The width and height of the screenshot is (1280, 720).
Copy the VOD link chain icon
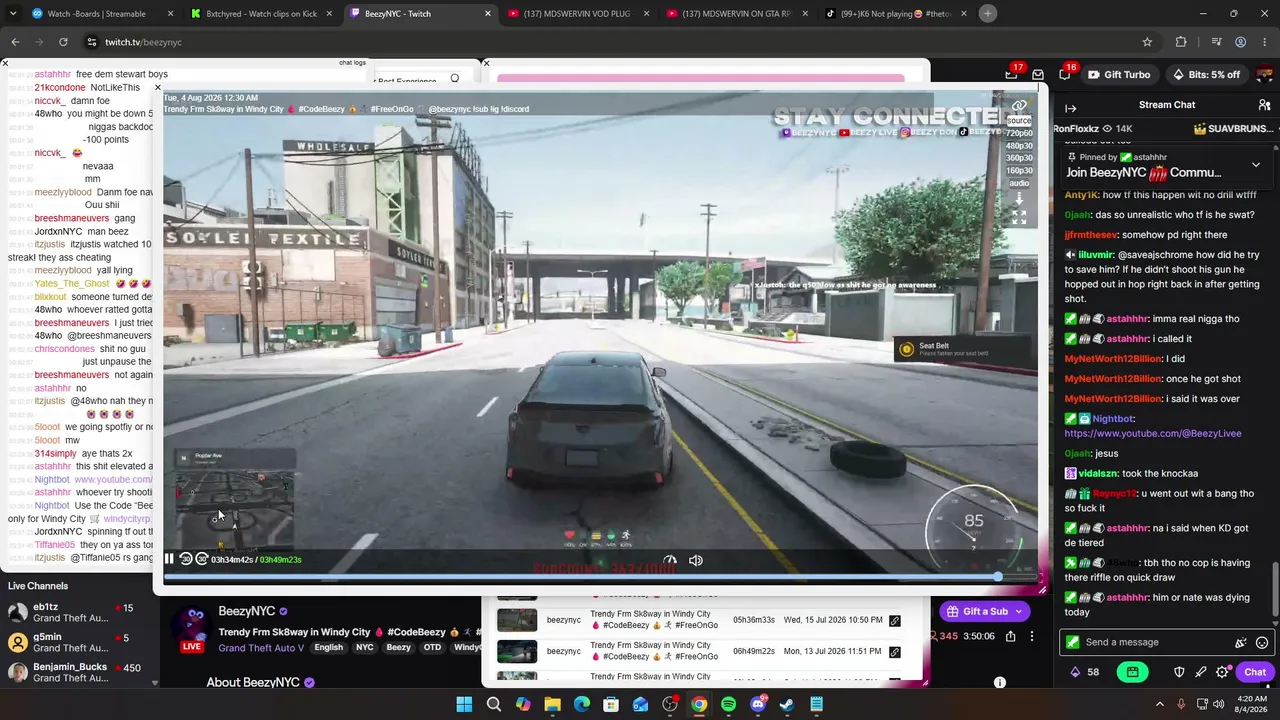pyautogui.click(x=1019, y=106)
